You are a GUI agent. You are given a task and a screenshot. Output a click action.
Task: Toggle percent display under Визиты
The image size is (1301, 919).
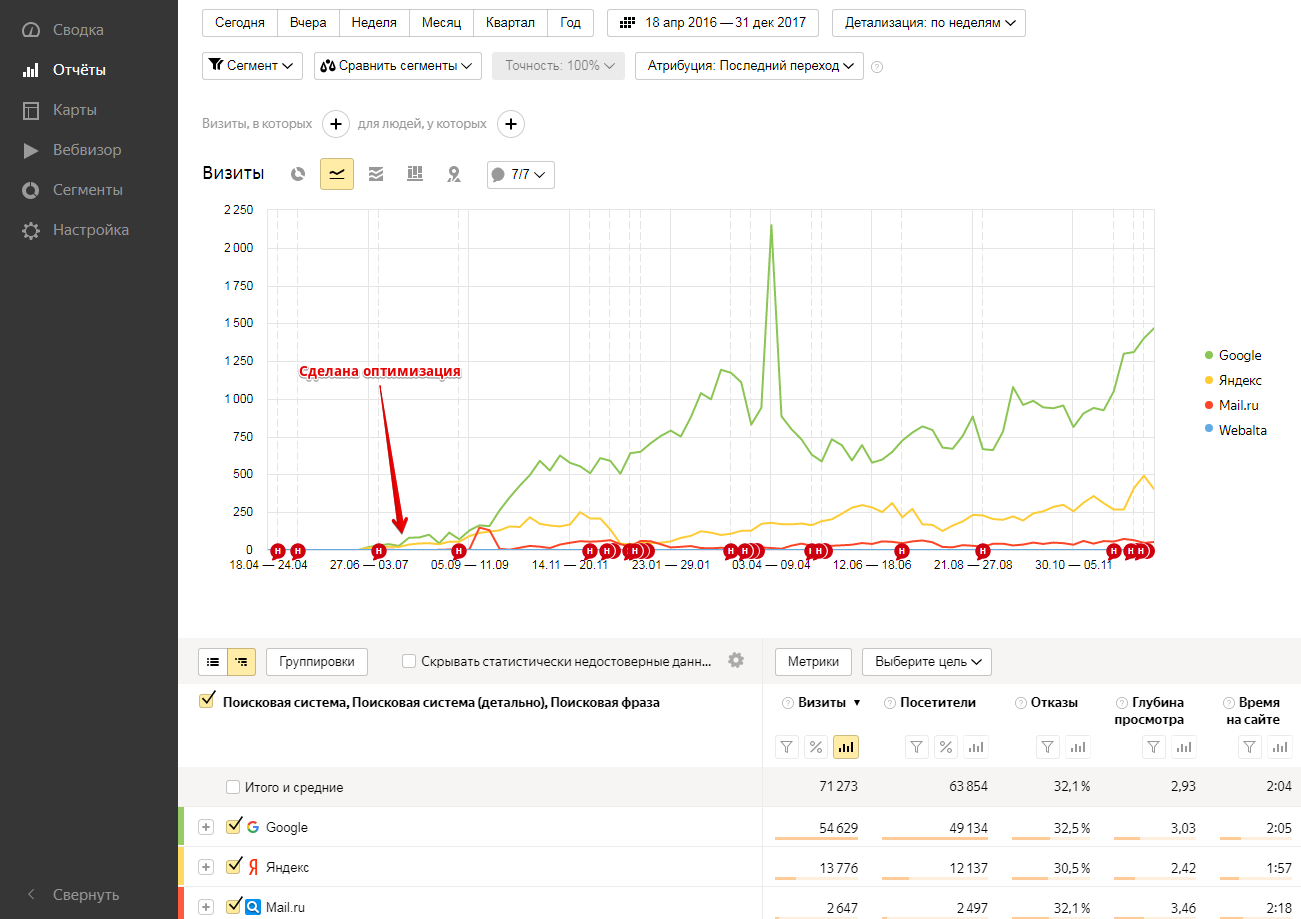(816, 746)
